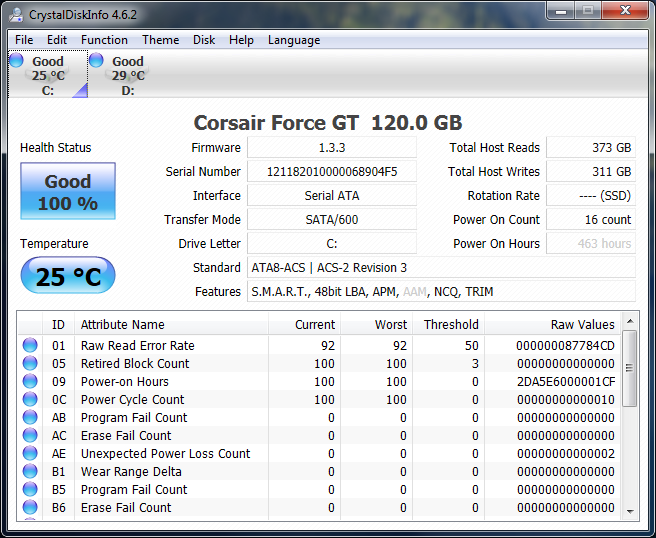Click the Total Host Reads 373 GB field
This screenshot has width=656, height=538.
pos(591,148)
